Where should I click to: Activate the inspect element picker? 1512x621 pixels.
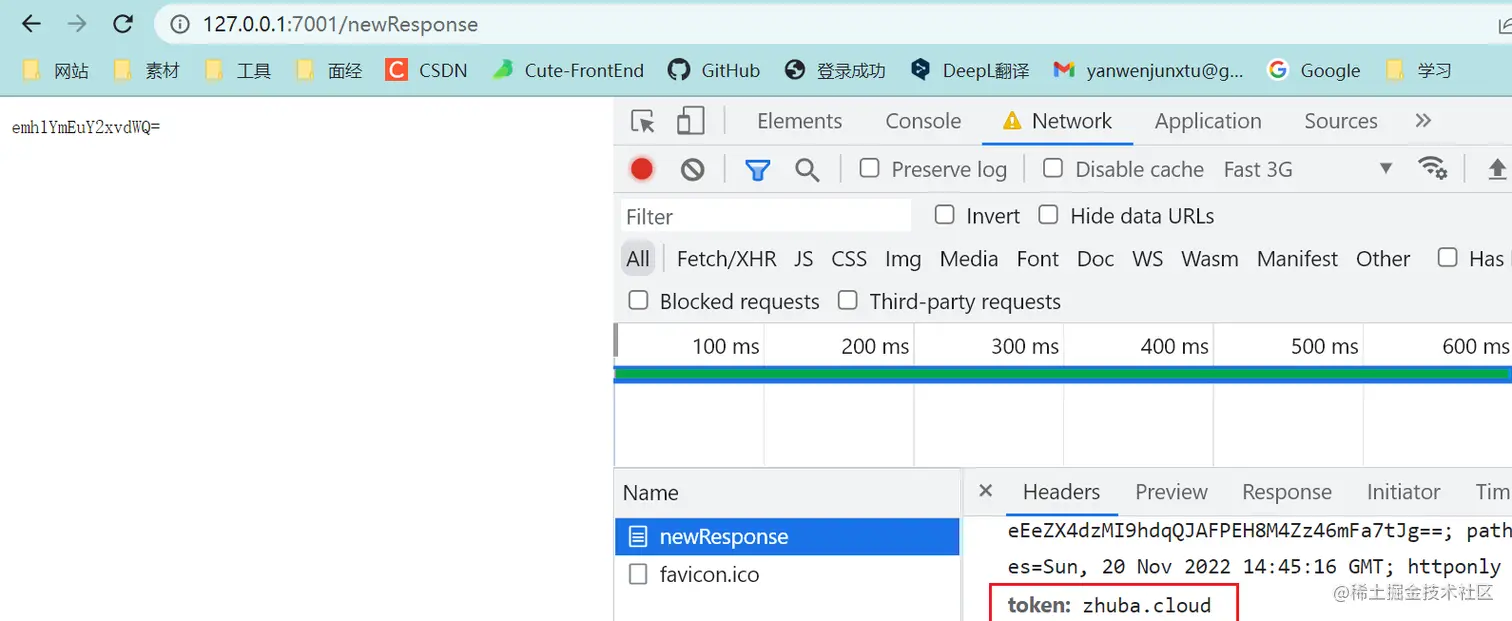tap(643, 121)
